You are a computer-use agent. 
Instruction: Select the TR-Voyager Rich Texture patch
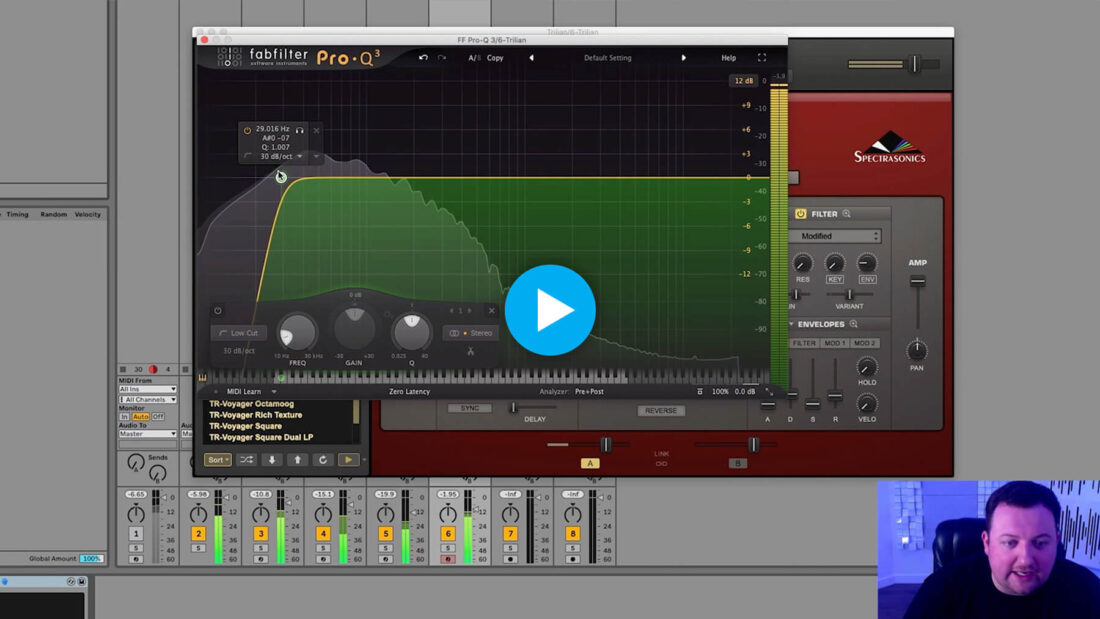tap(255, 415)
